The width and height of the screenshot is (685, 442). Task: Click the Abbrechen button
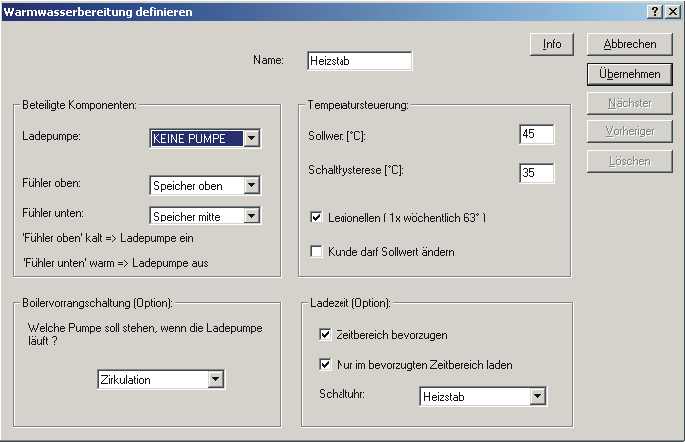(x=629, y=44)
